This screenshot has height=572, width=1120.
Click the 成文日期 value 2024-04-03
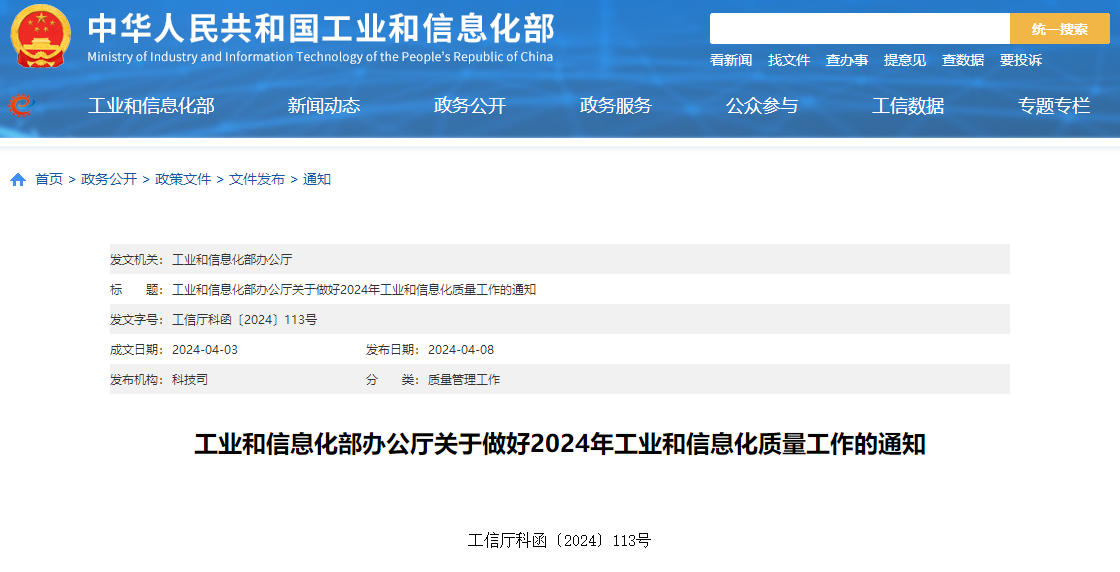coord(205,350)
